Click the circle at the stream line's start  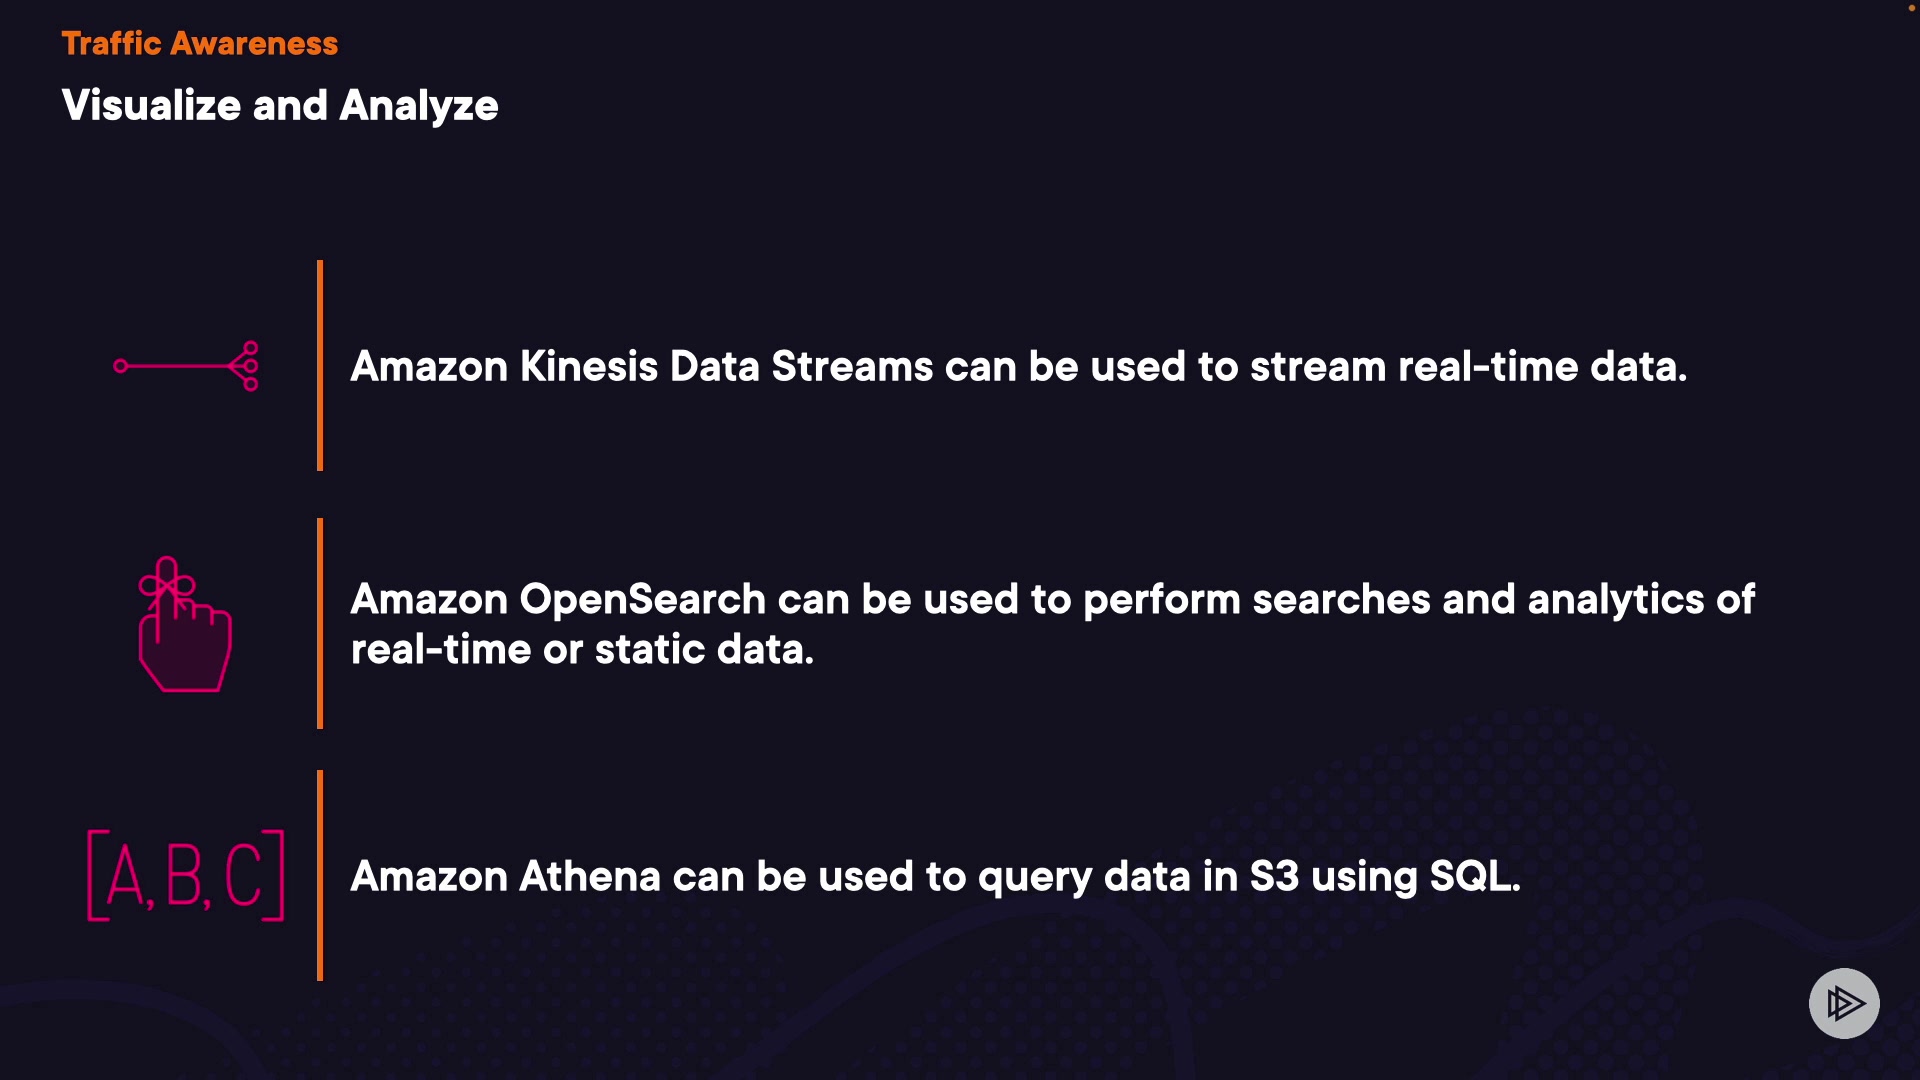(121, 366)
